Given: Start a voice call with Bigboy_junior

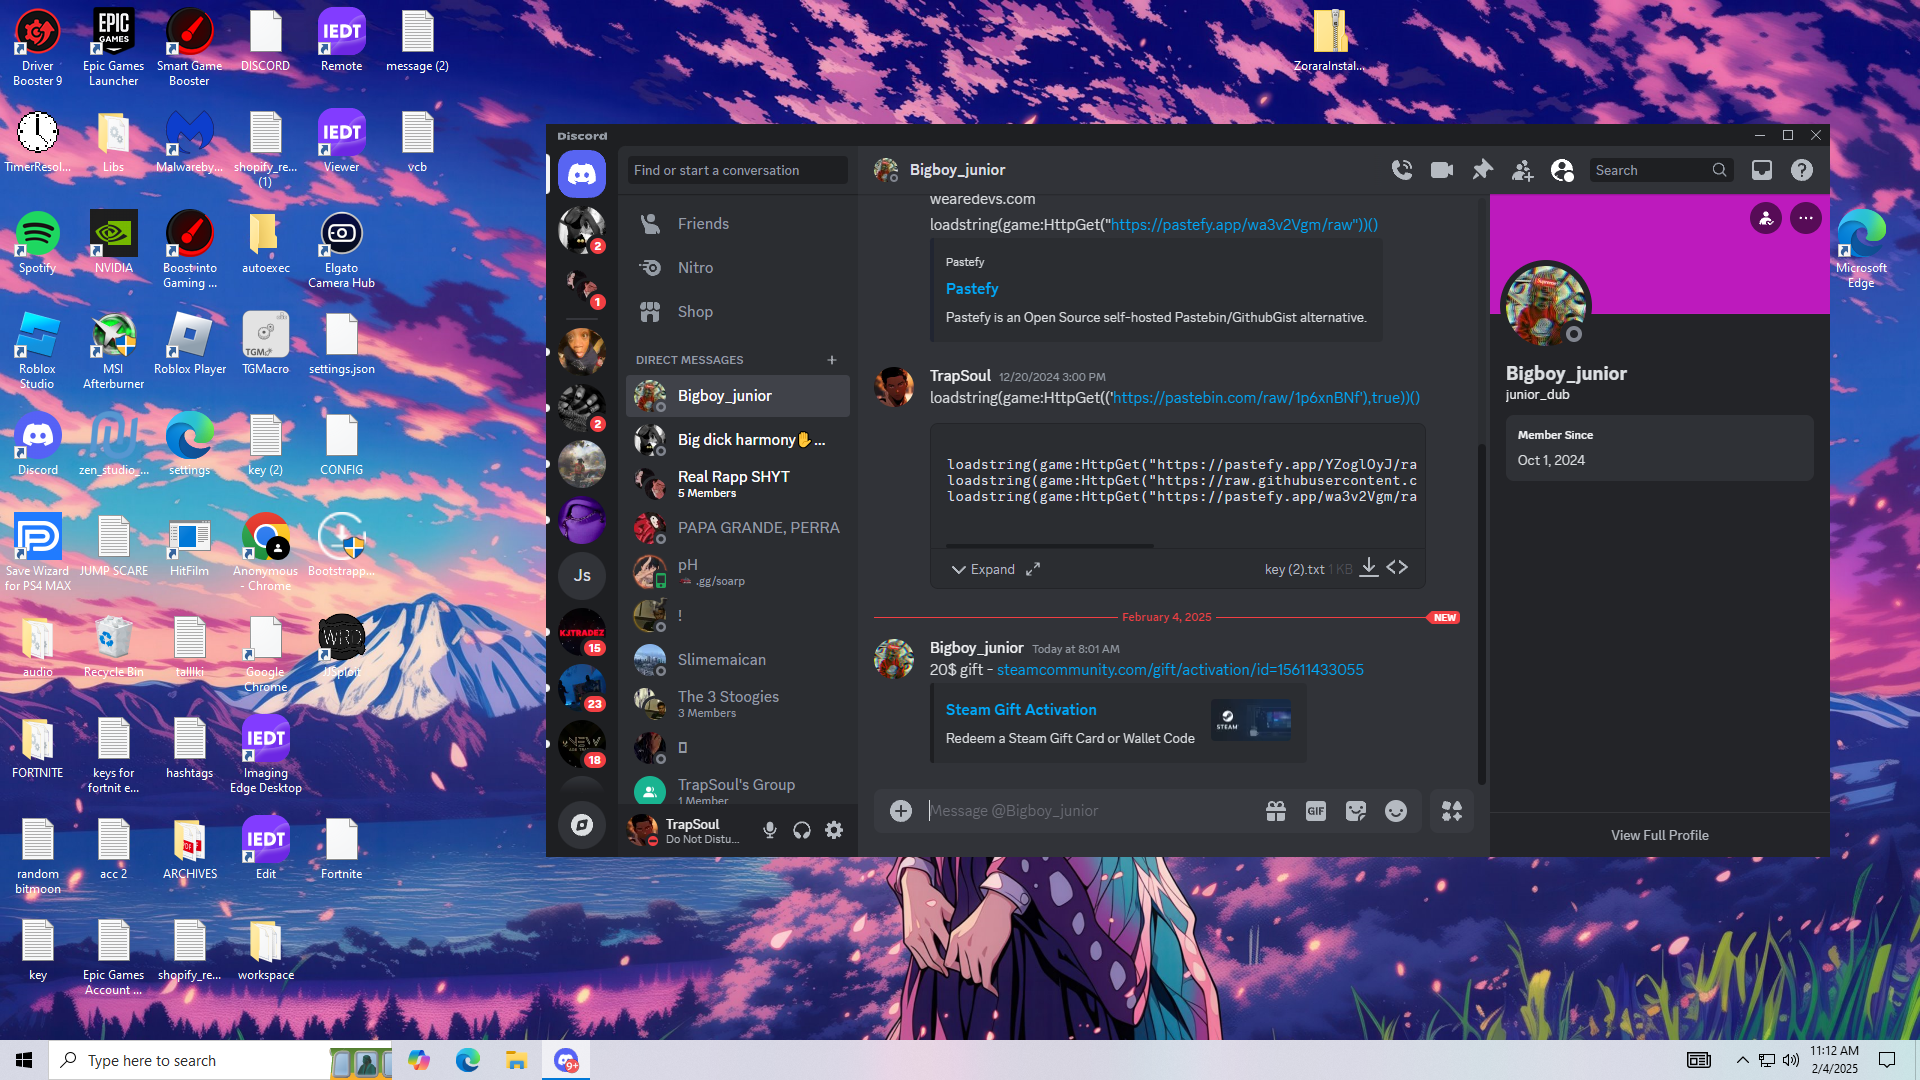Looking at the screenshot, I should (x=1402, y=170).
